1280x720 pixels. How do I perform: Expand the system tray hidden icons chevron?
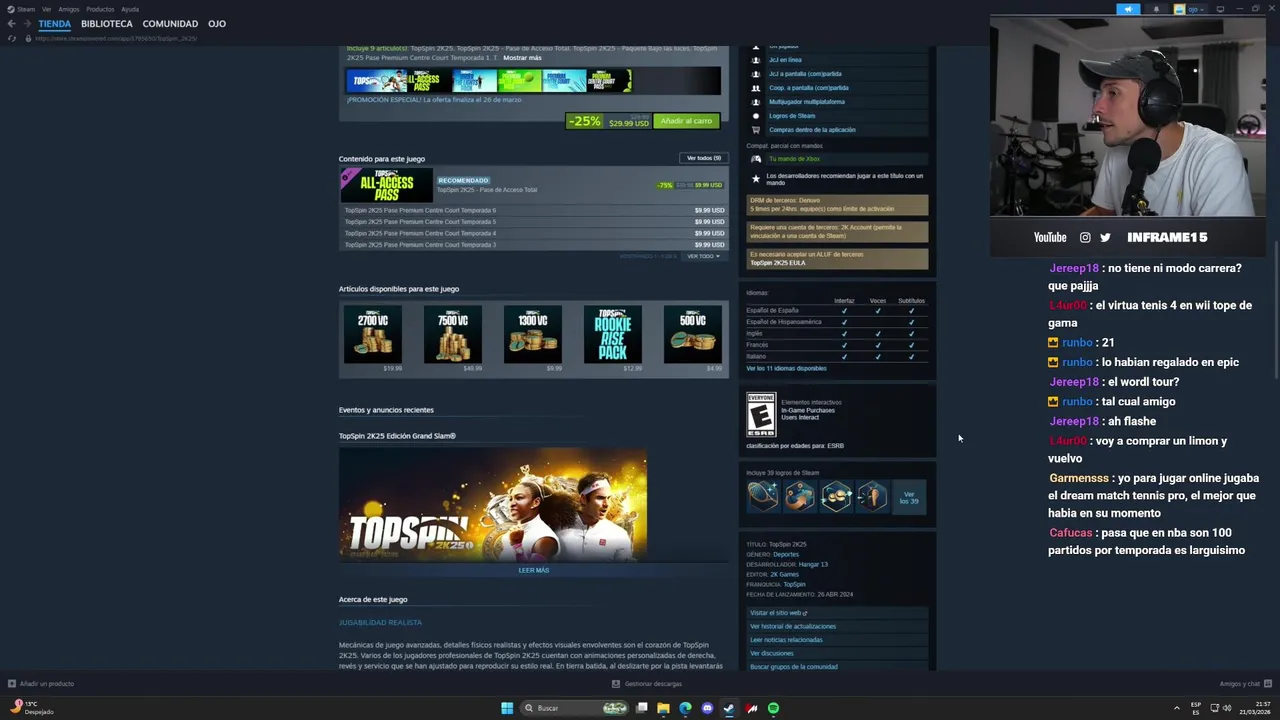tap(1176, 708)
